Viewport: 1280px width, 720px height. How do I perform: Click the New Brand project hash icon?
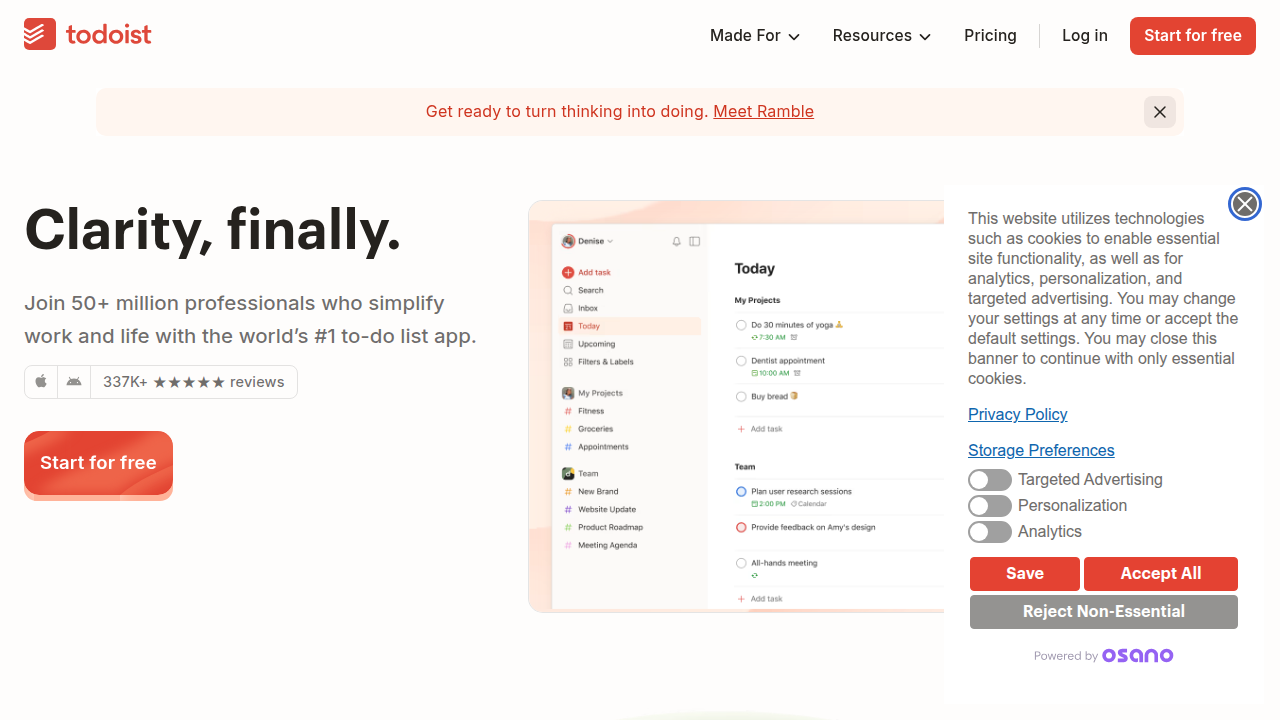pyautogui.click(x=568, y=492)
